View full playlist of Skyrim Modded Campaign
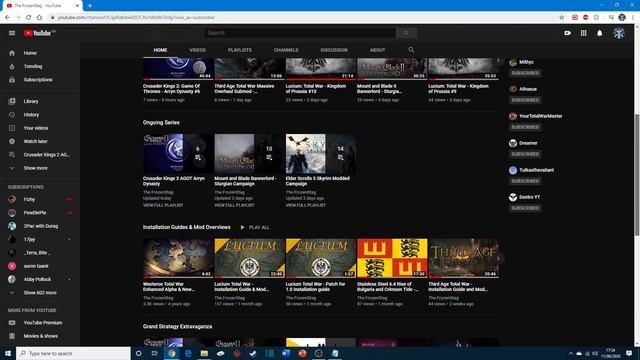Screen dimensions: 640x360 pos(306,205)
